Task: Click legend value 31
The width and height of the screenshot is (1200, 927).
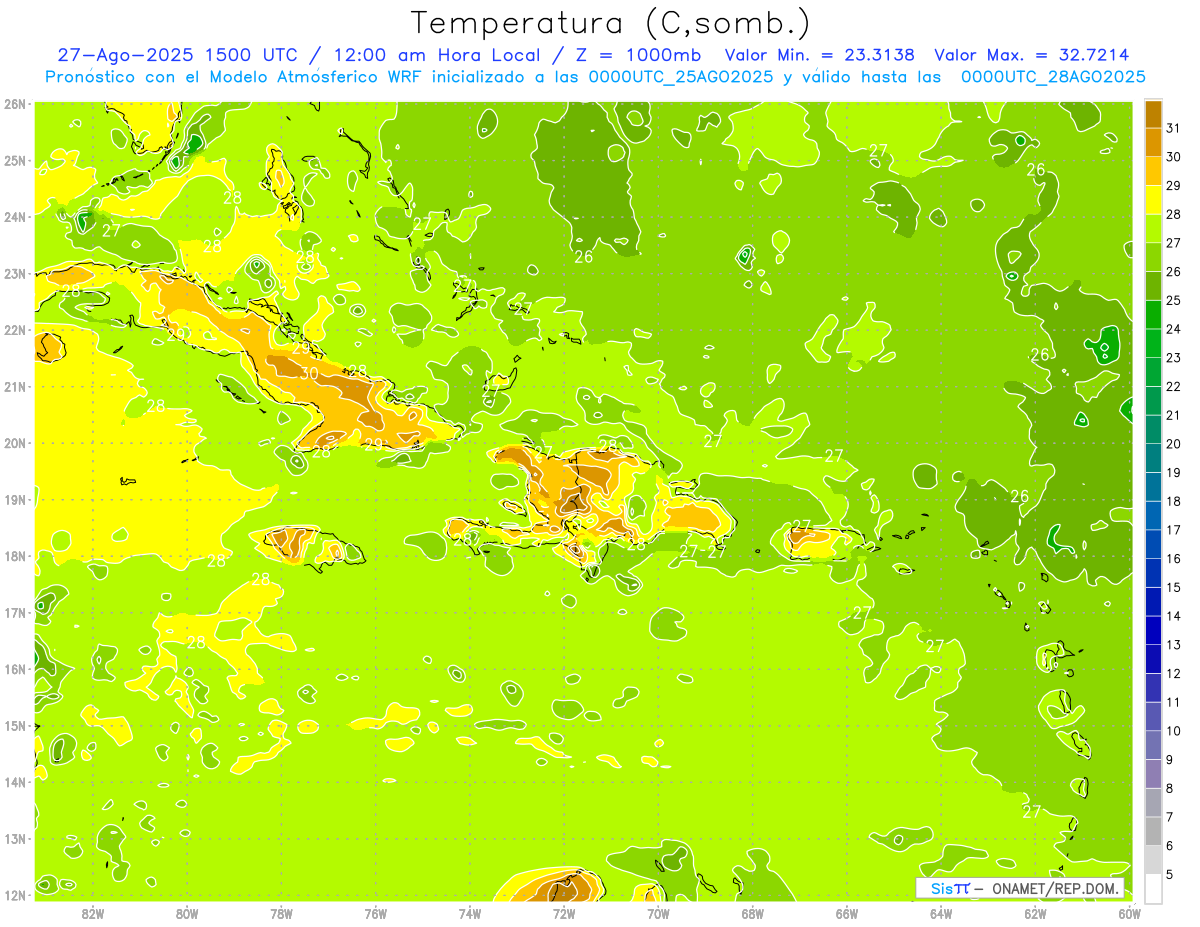Action: [x=1173, y=128]
